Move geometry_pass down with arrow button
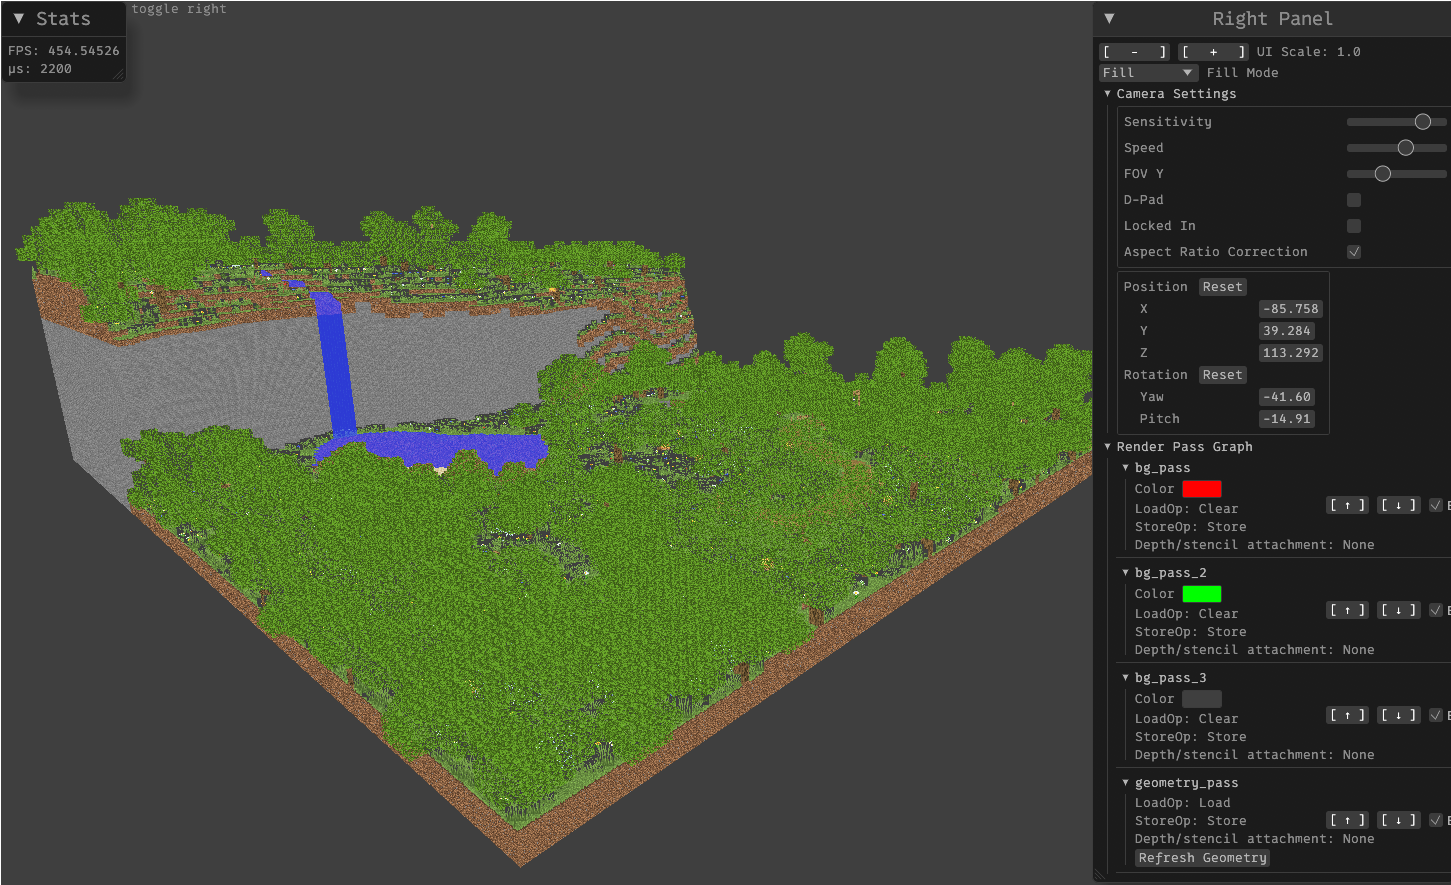Screen dimensions: 1451x885 (x=1398, y=820)
